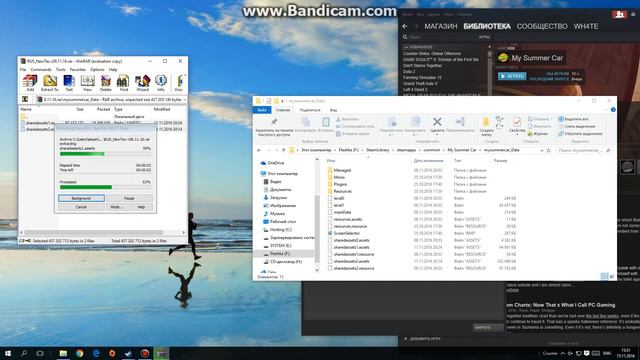Click Cancel button in extraction dialog
This screenshot has height=360, width=640.
(81, 207)
